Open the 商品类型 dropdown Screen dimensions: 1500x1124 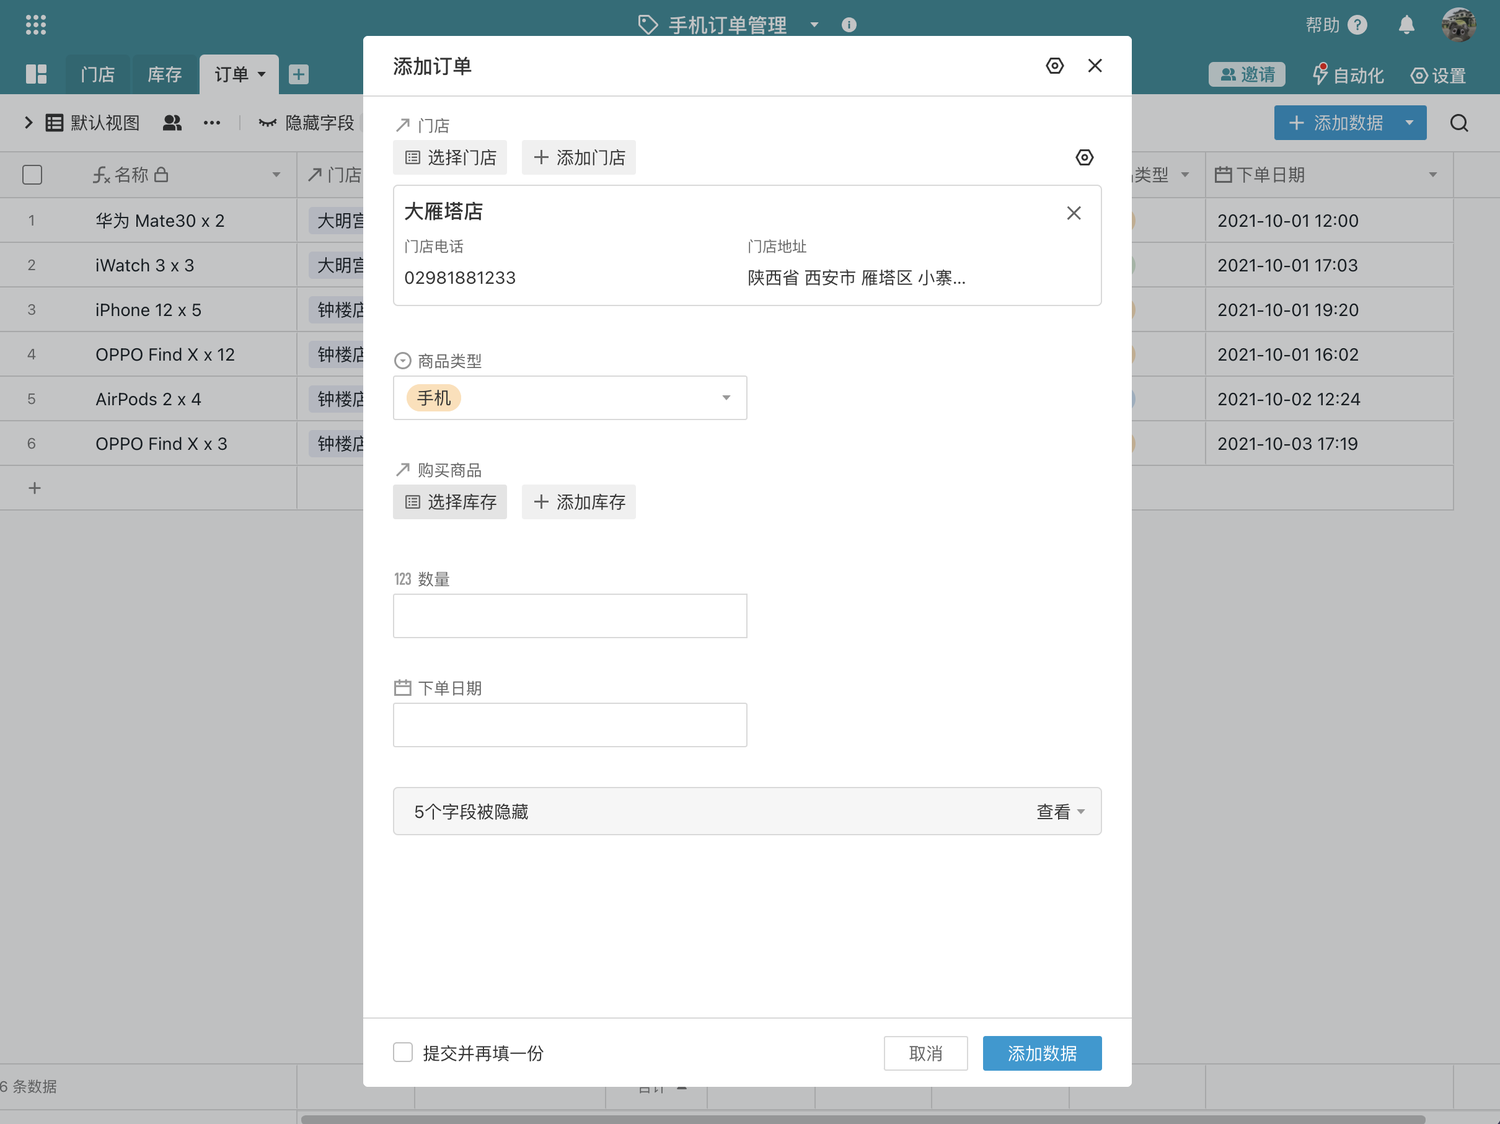point(570,398)
